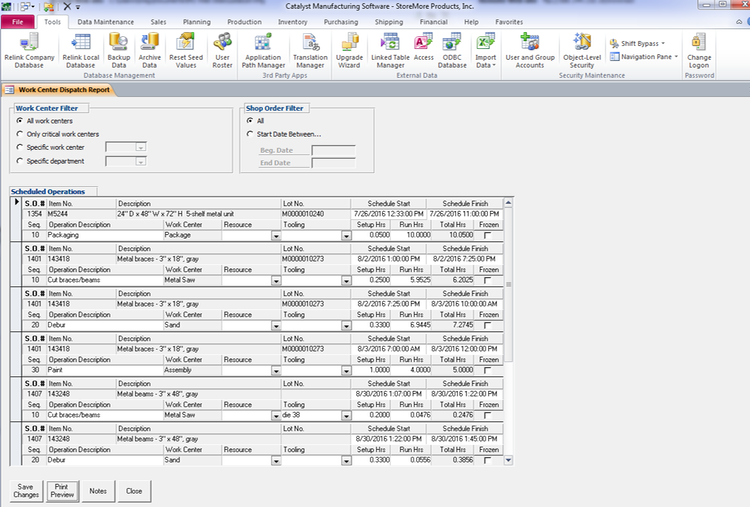The image size is (750, 507).
Task: Switch to the Purchasing tab
Action: (341, 22)
